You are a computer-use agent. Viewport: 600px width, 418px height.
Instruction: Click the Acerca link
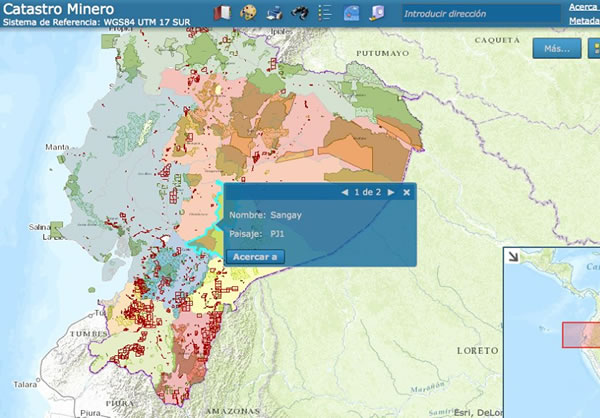coord(583,6)
